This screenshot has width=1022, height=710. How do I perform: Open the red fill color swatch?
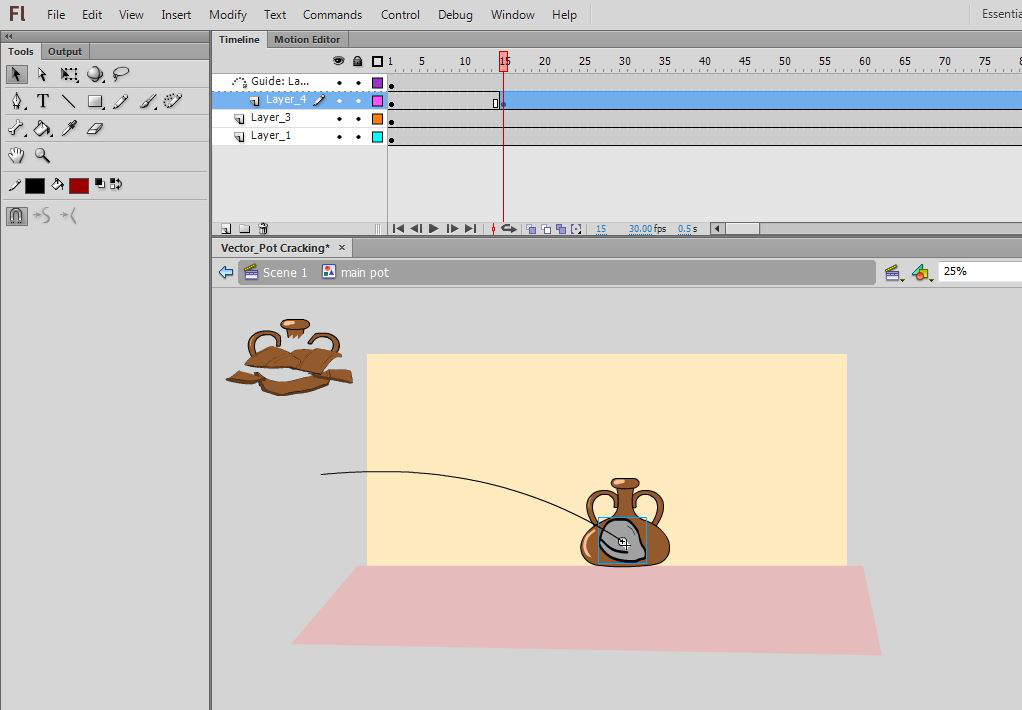(x=79, y=185)
